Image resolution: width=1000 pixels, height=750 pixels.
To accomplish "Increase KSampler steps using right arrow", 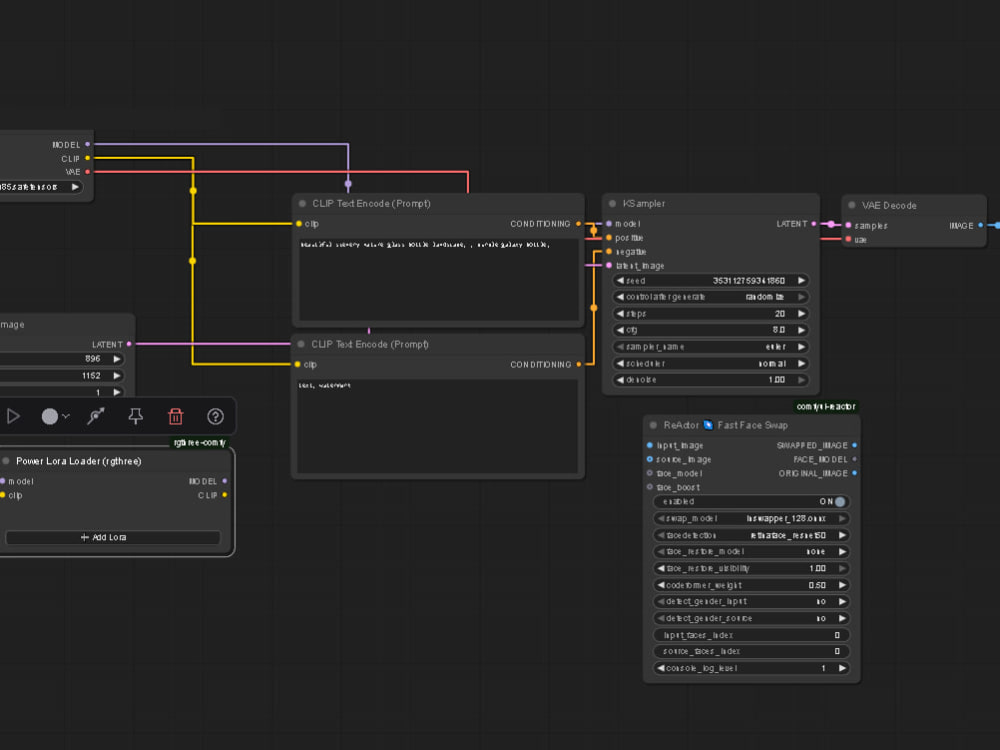I will 802,314.
